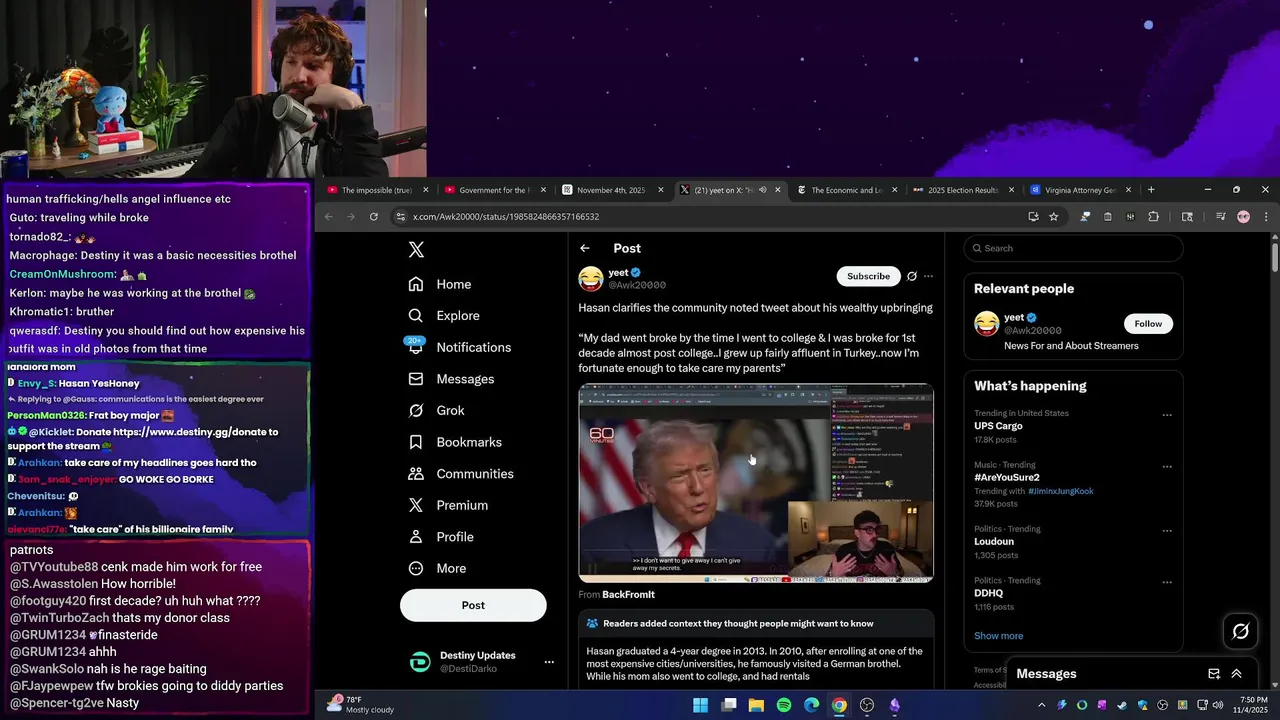Open Destiny Updates account switcher menu

click(x=548, y=662)
